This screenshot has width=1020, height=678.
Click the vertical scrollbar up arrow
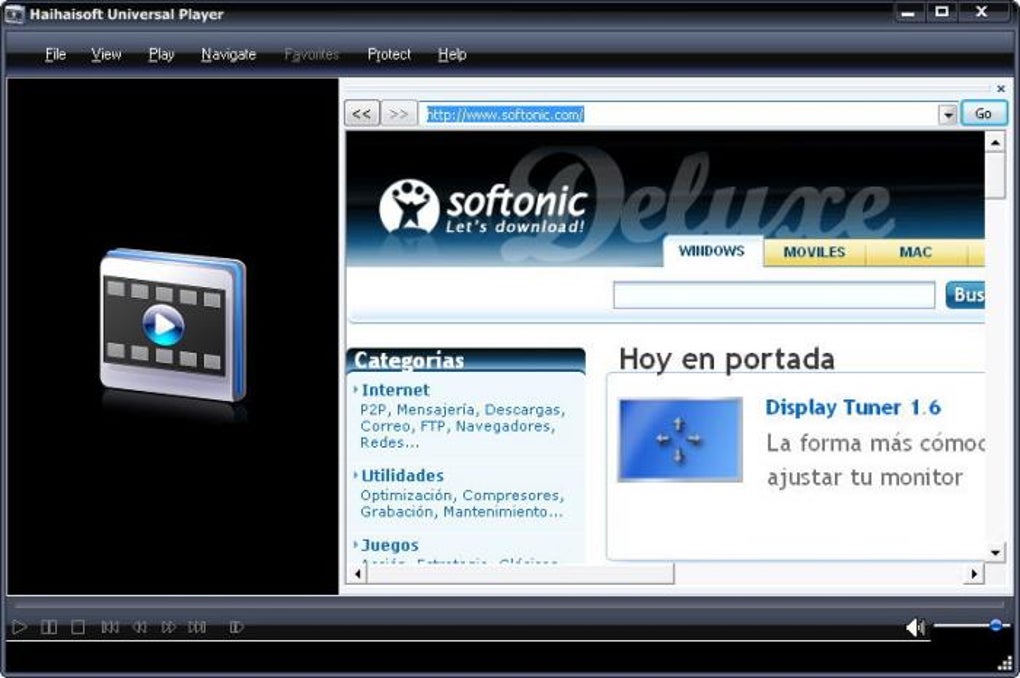click(x=995, y=142)
